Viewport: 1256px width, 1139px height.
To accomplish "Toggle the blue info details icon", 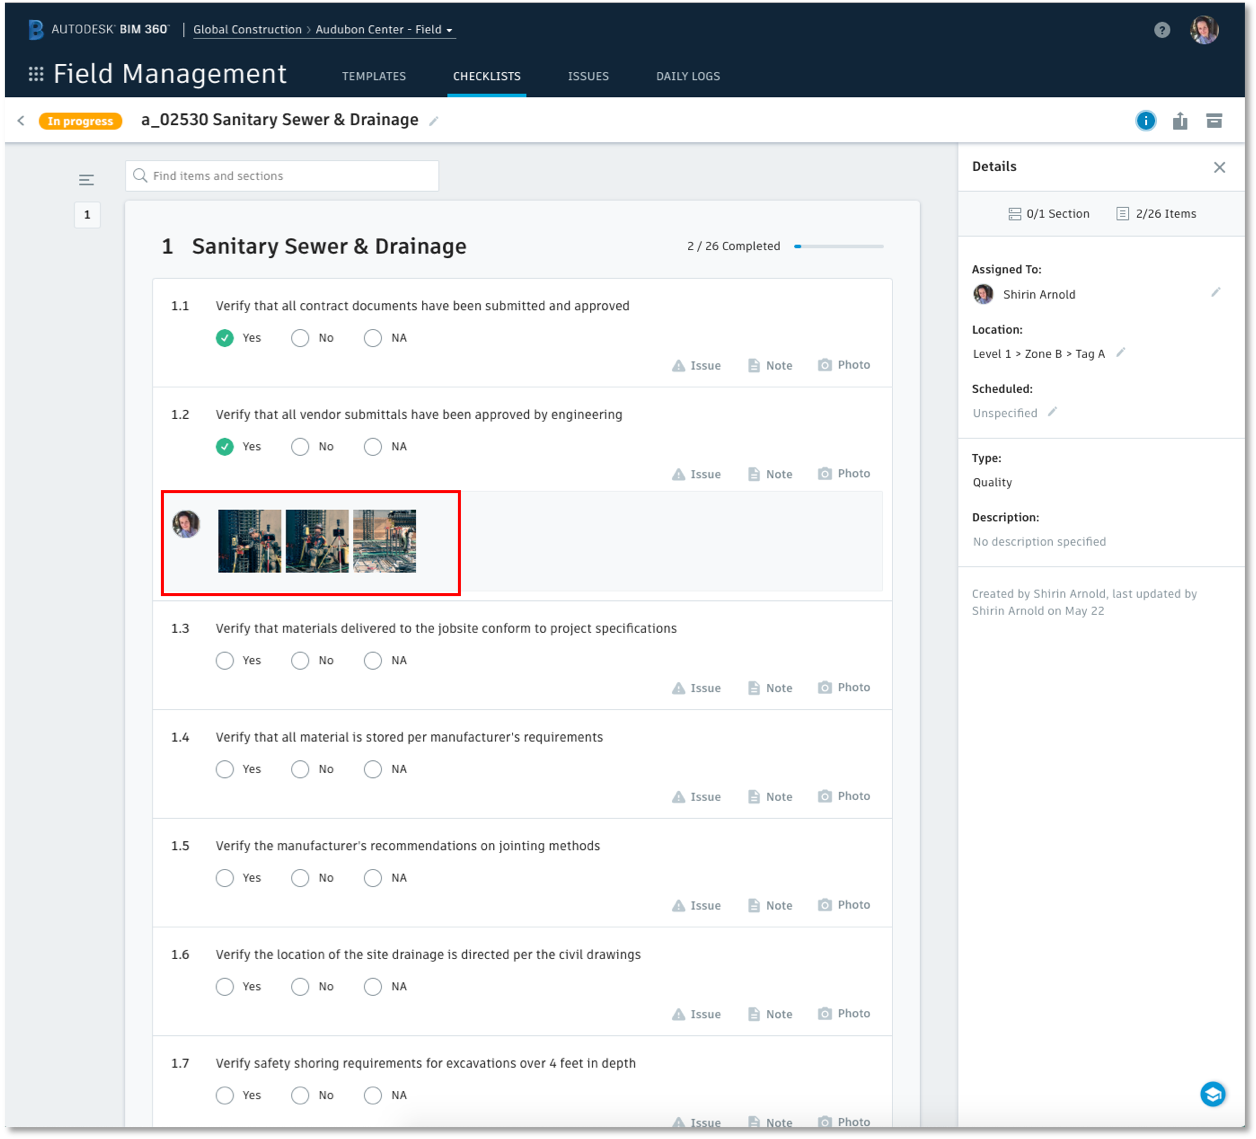I will coord(1146,121).
